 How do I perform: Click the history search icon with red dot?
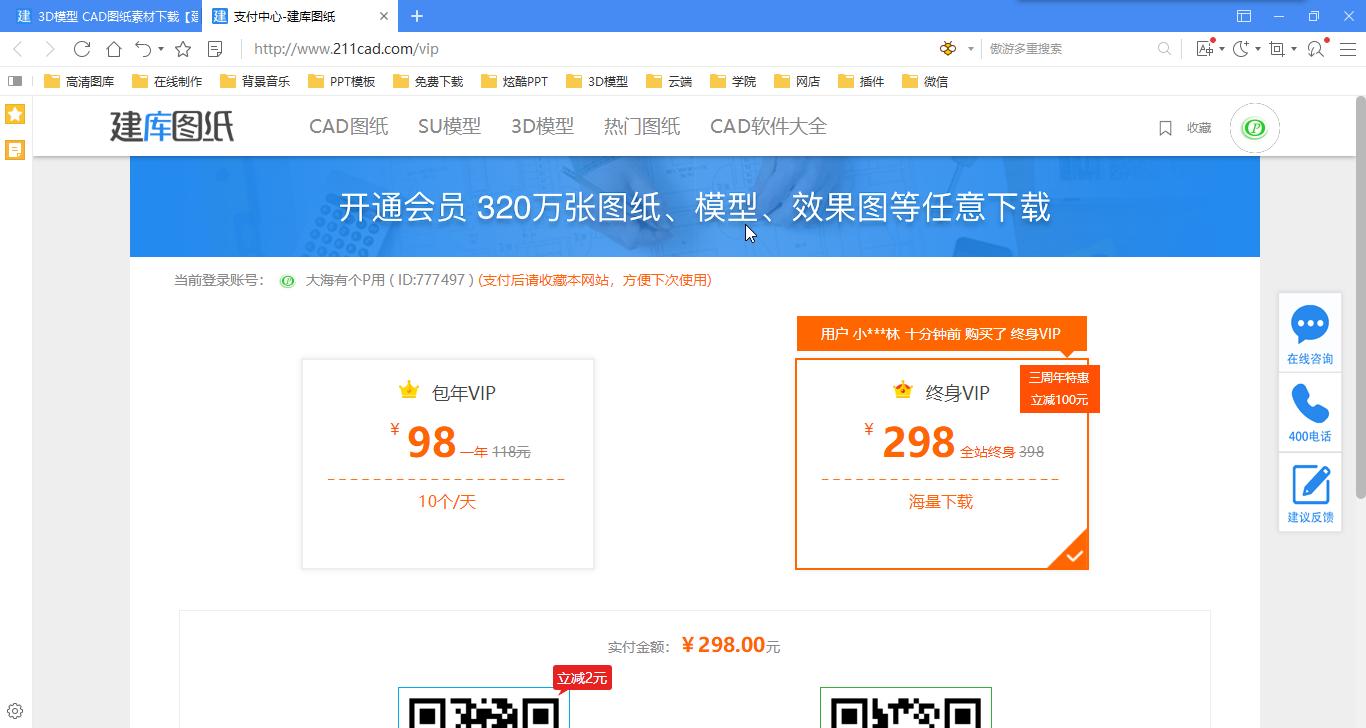click(1317, 48)
